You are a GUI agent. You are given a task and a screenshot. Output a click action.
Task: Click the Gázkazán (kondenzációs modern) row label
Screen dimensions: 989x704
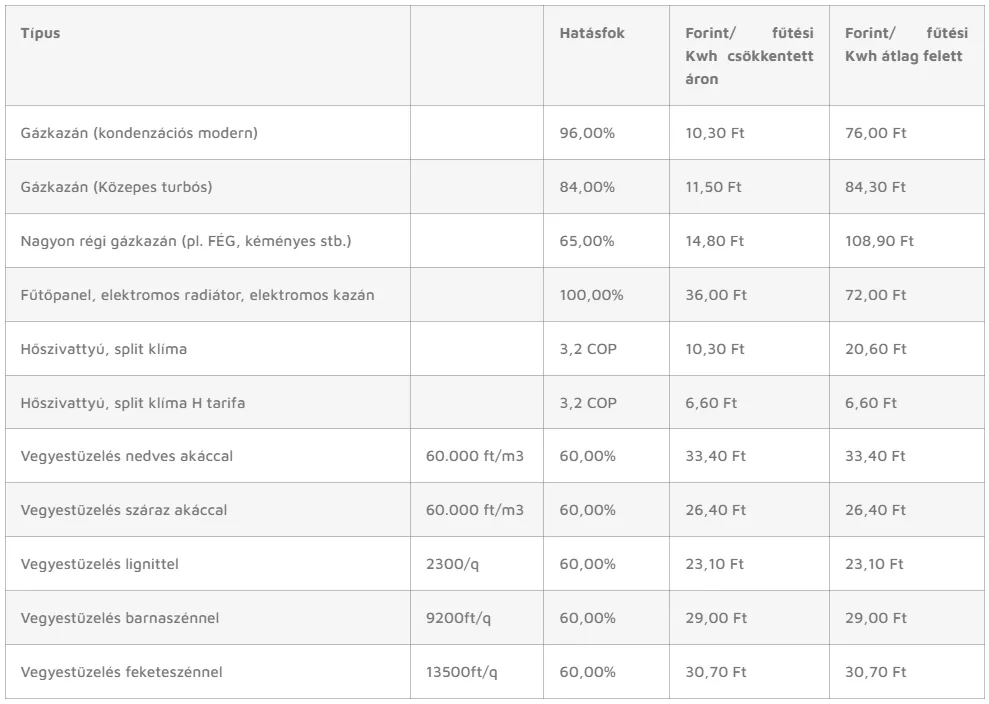tap(139, 133)
